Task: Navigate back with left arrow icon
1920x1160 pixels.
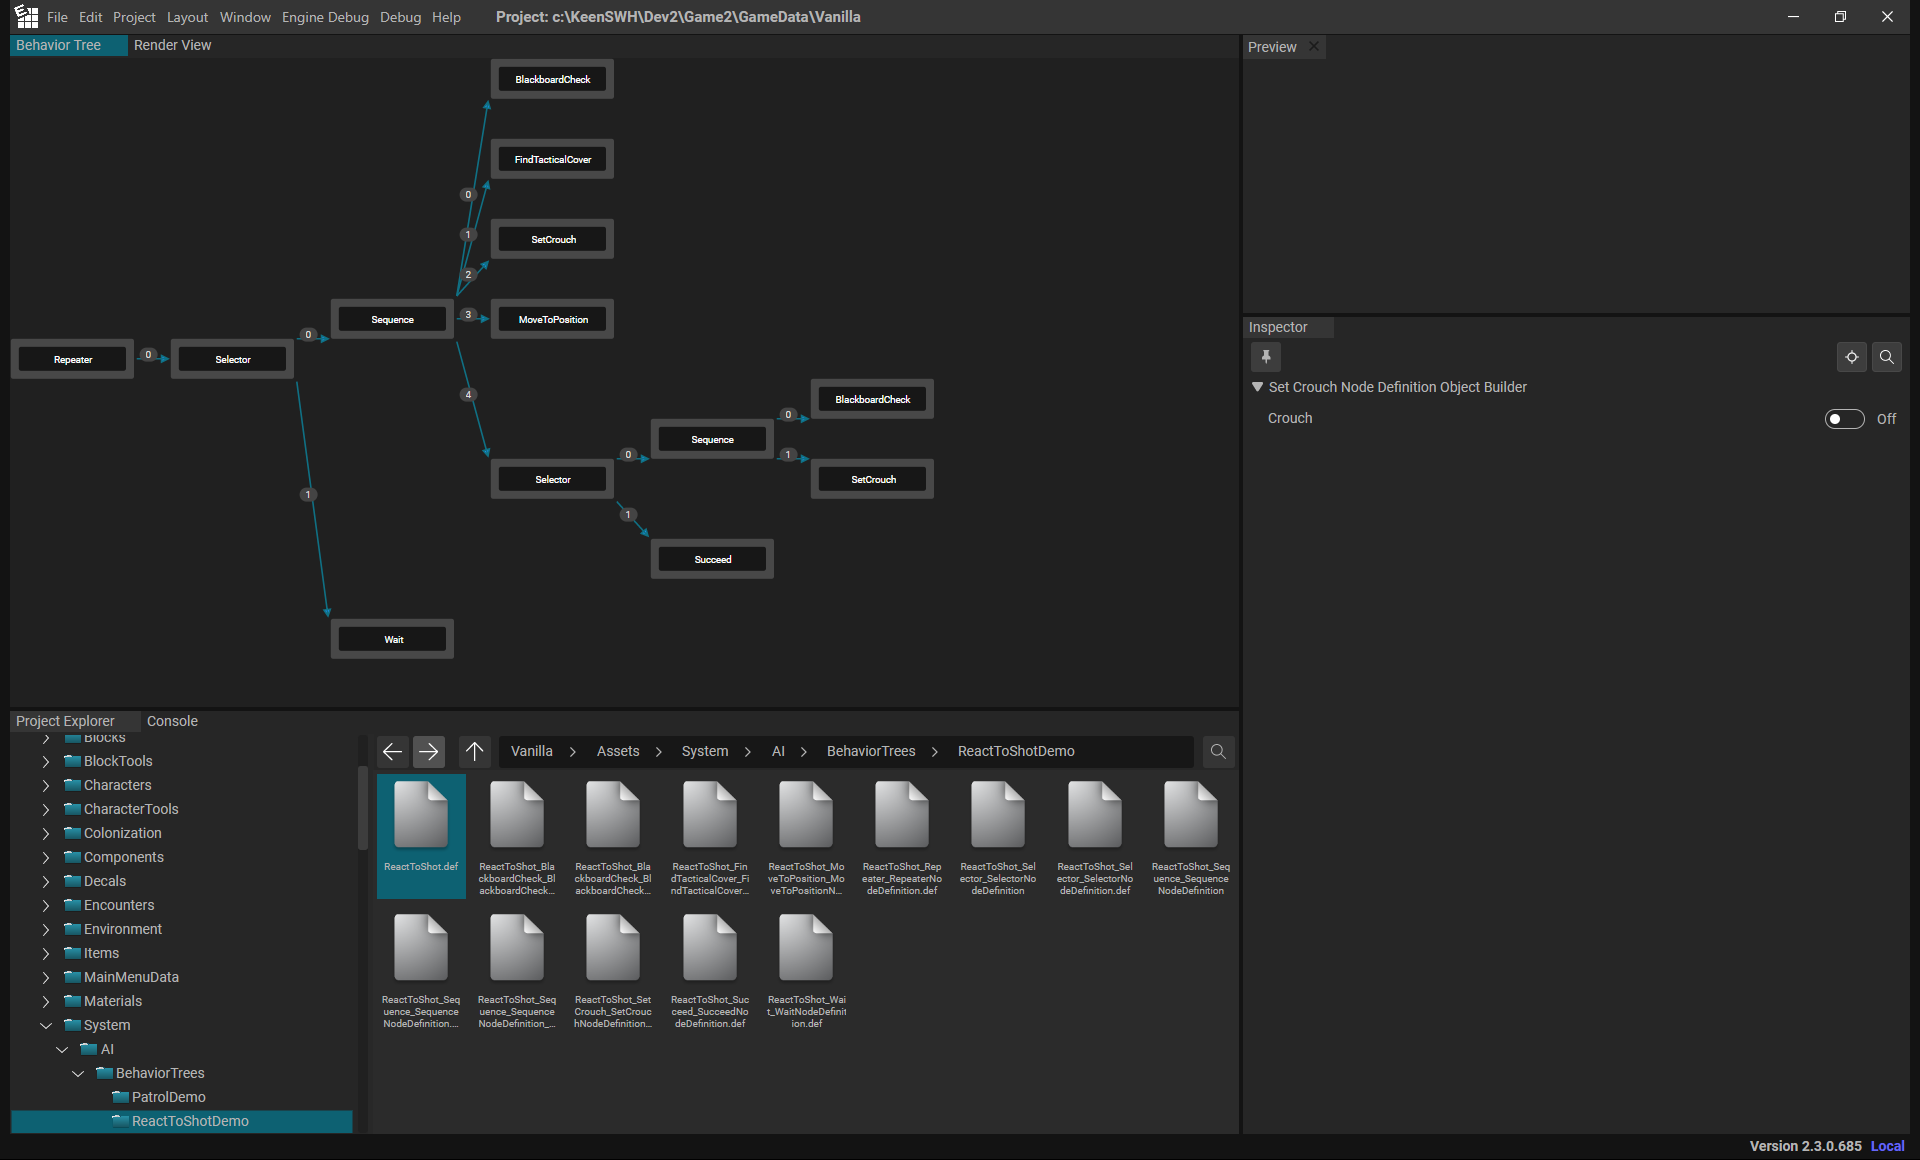Action: pyautogui.click(x=393, y=751)
